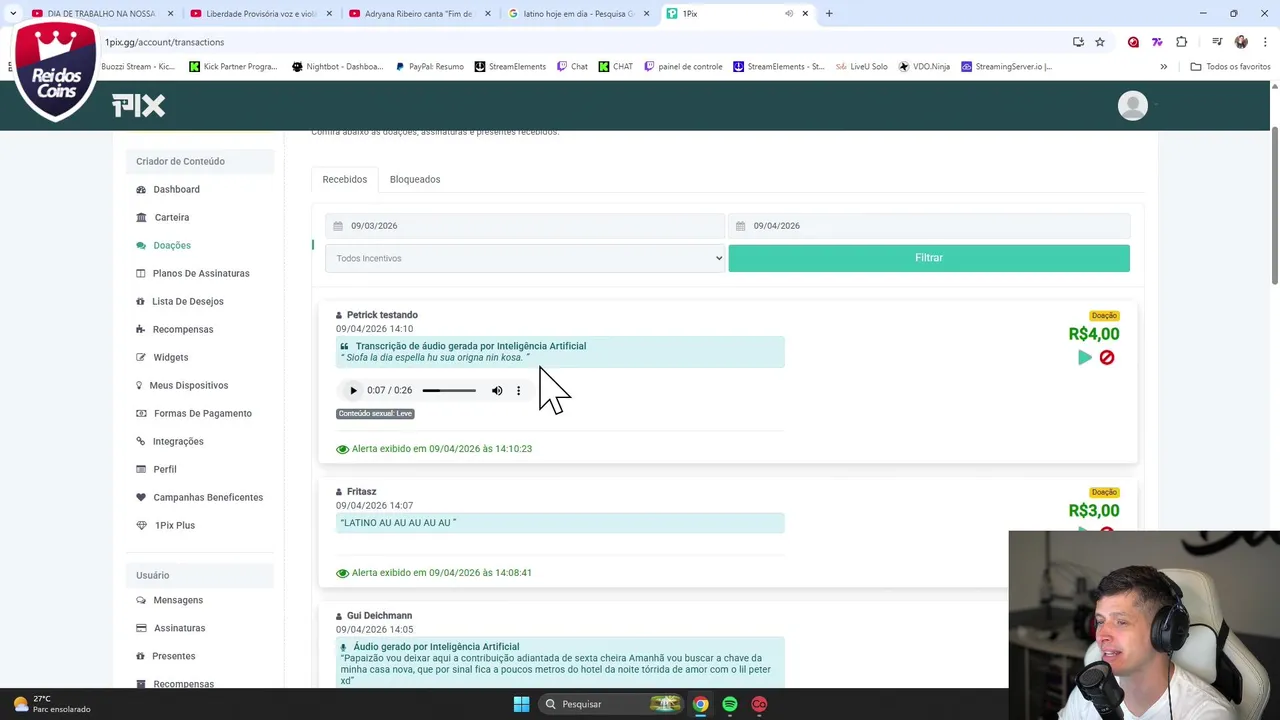Play the Petrick testando audio clip
Image resolution: width=1280 pixels, height=720 pixels.
coord(353,390)
